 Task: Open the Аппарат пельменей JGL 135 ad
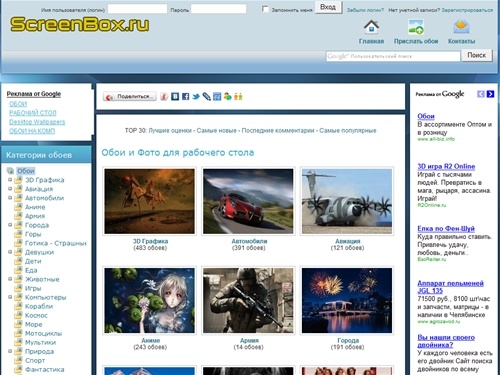coord(450,287)
